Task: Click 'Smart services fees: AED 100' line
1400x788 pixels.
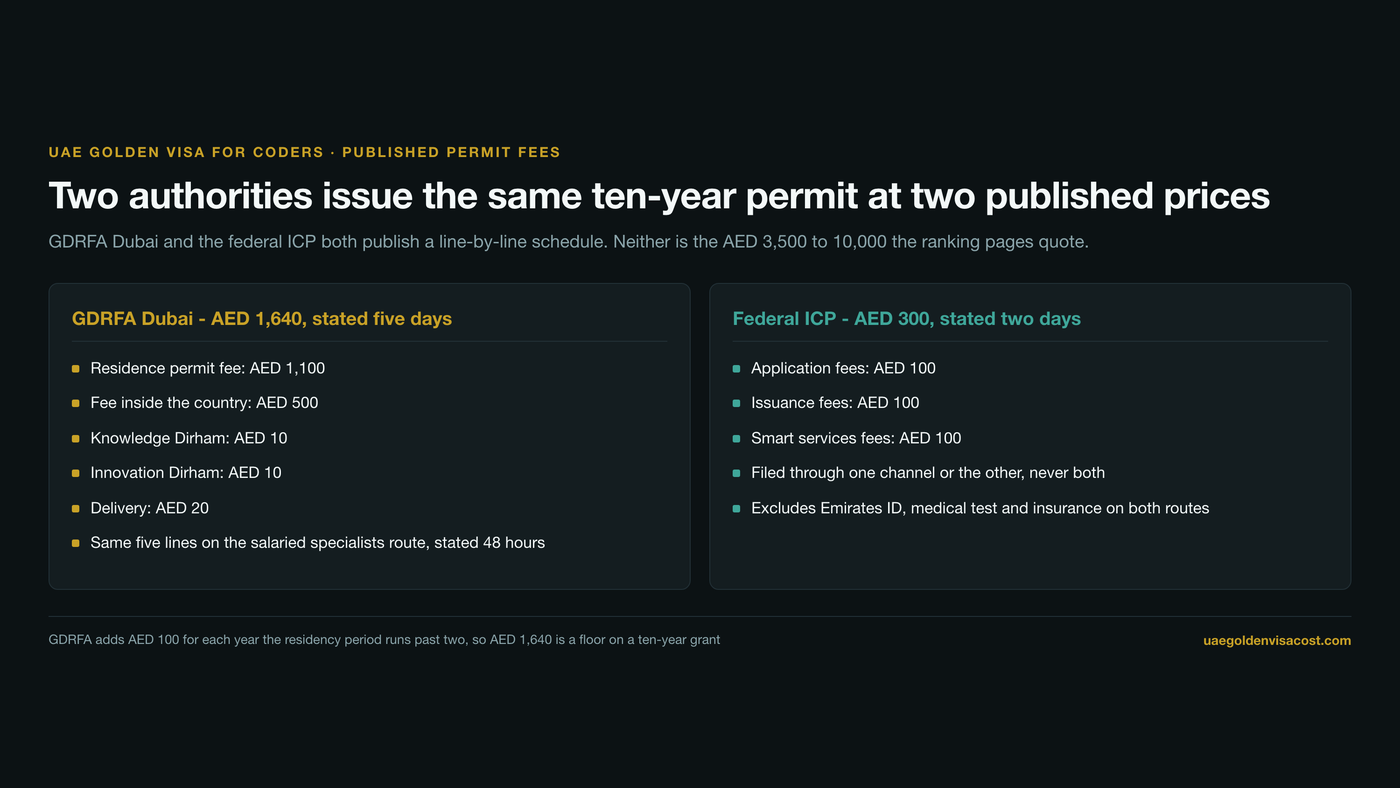Action: tap(856, 438)
